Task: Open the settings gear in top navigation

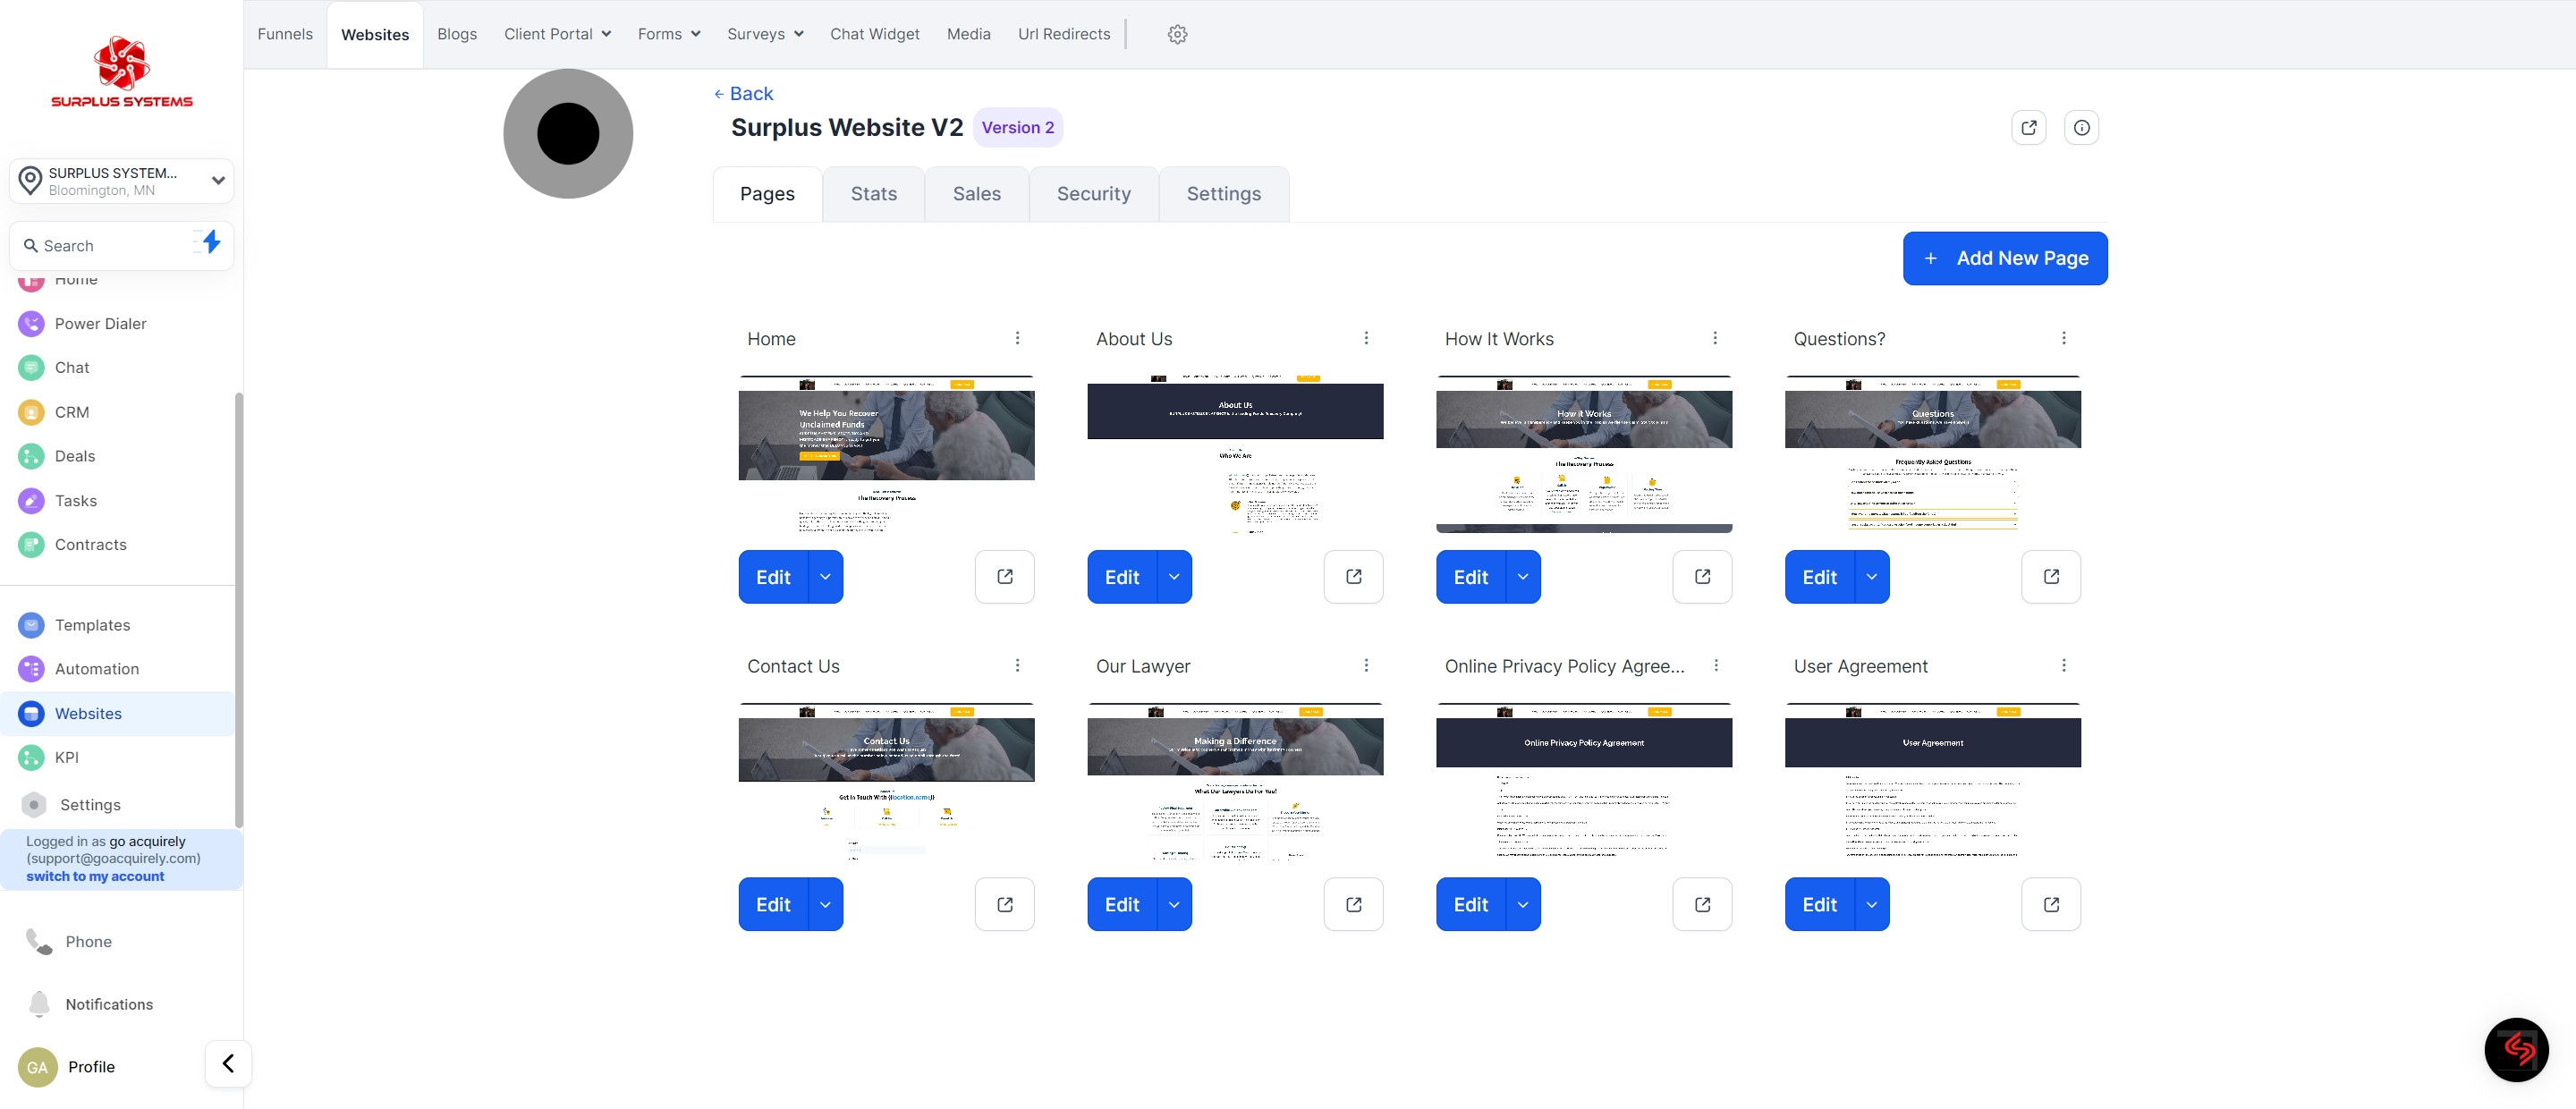Action: point(1177,34)
